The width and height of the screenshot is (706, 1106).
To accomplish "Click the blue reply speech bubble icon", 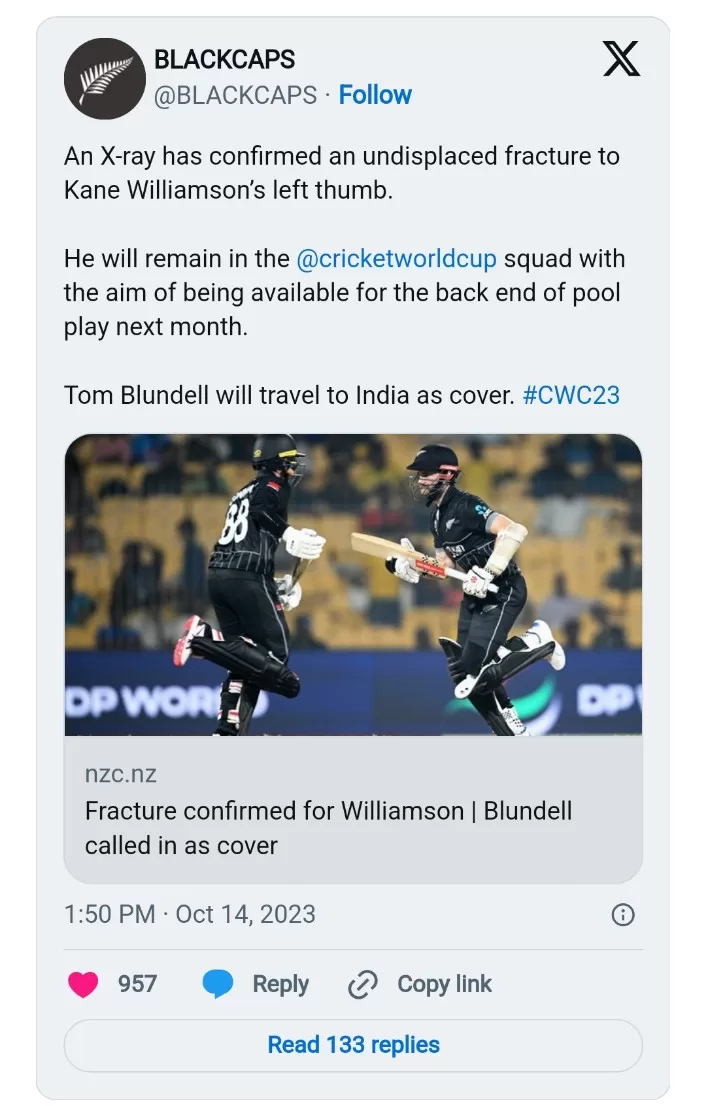I will point(218,984).
